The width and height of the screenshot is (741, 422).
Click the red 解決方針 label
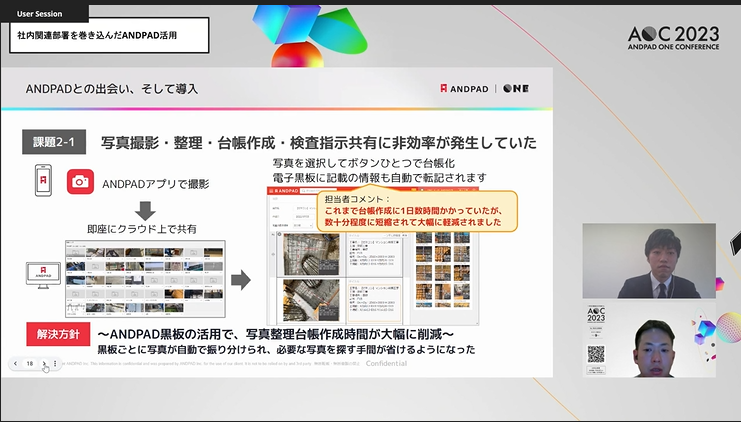coord(58,334)
